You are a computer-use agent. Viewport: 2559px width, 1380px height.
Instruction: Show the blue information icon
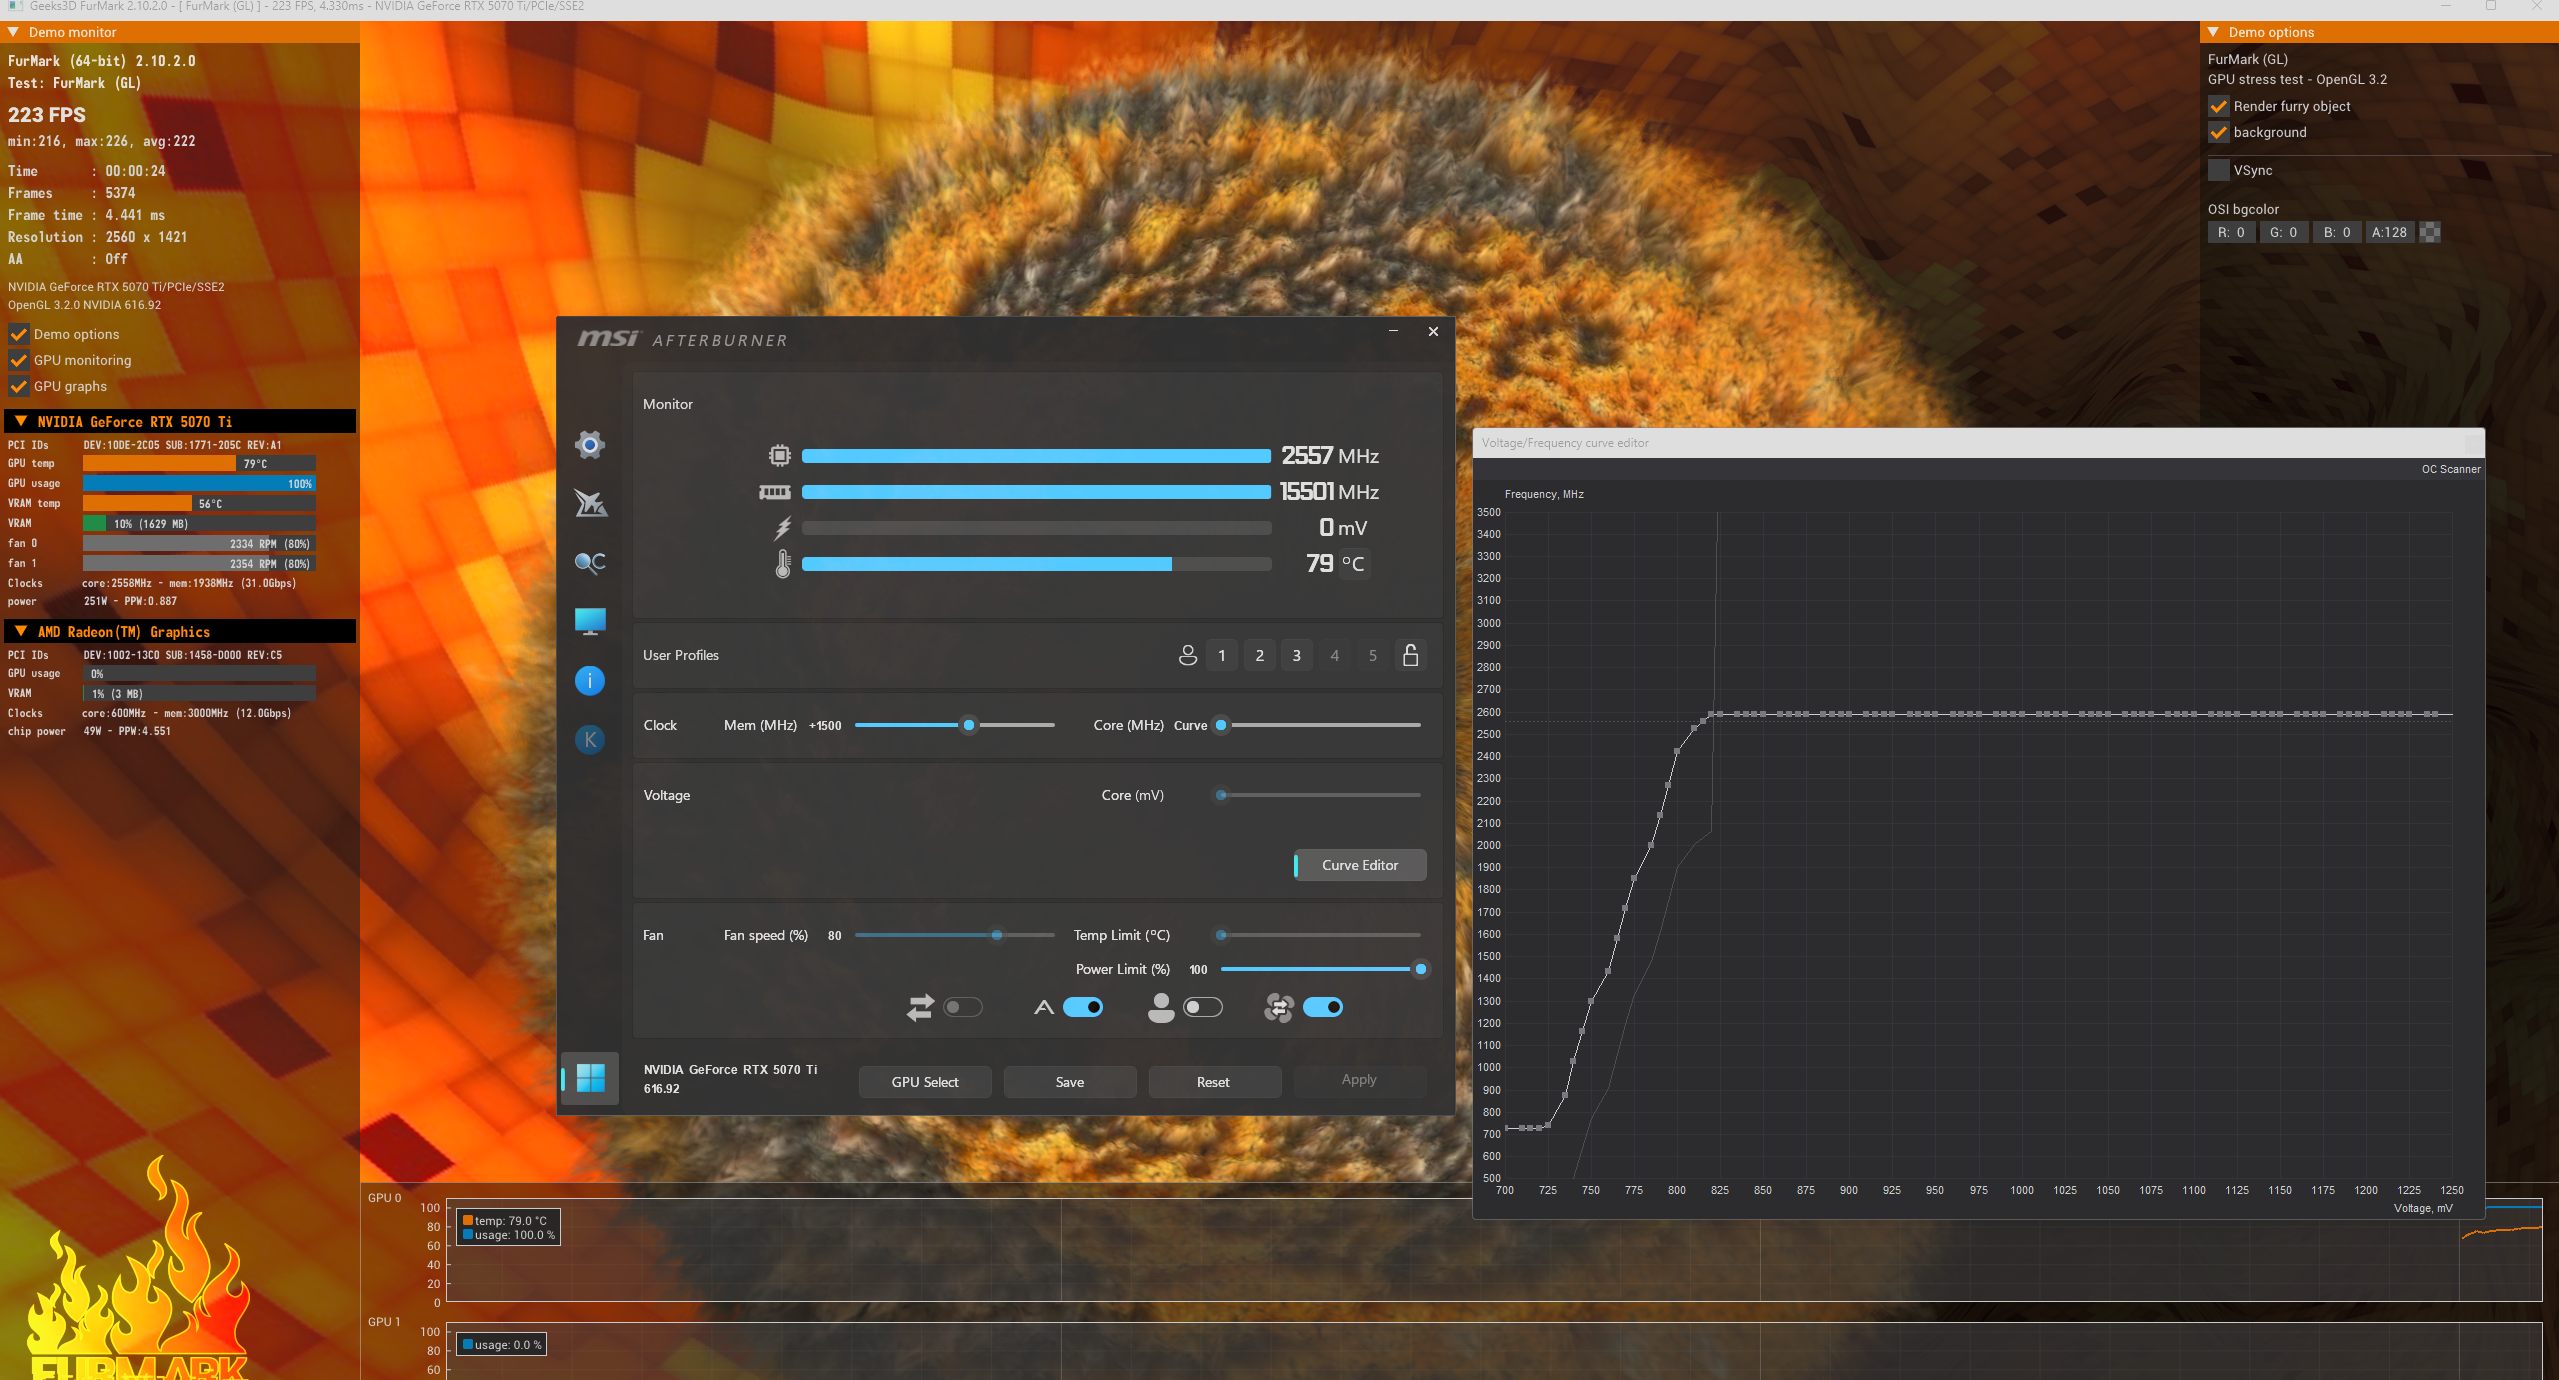pyautogui.click(x=590, y=681)
